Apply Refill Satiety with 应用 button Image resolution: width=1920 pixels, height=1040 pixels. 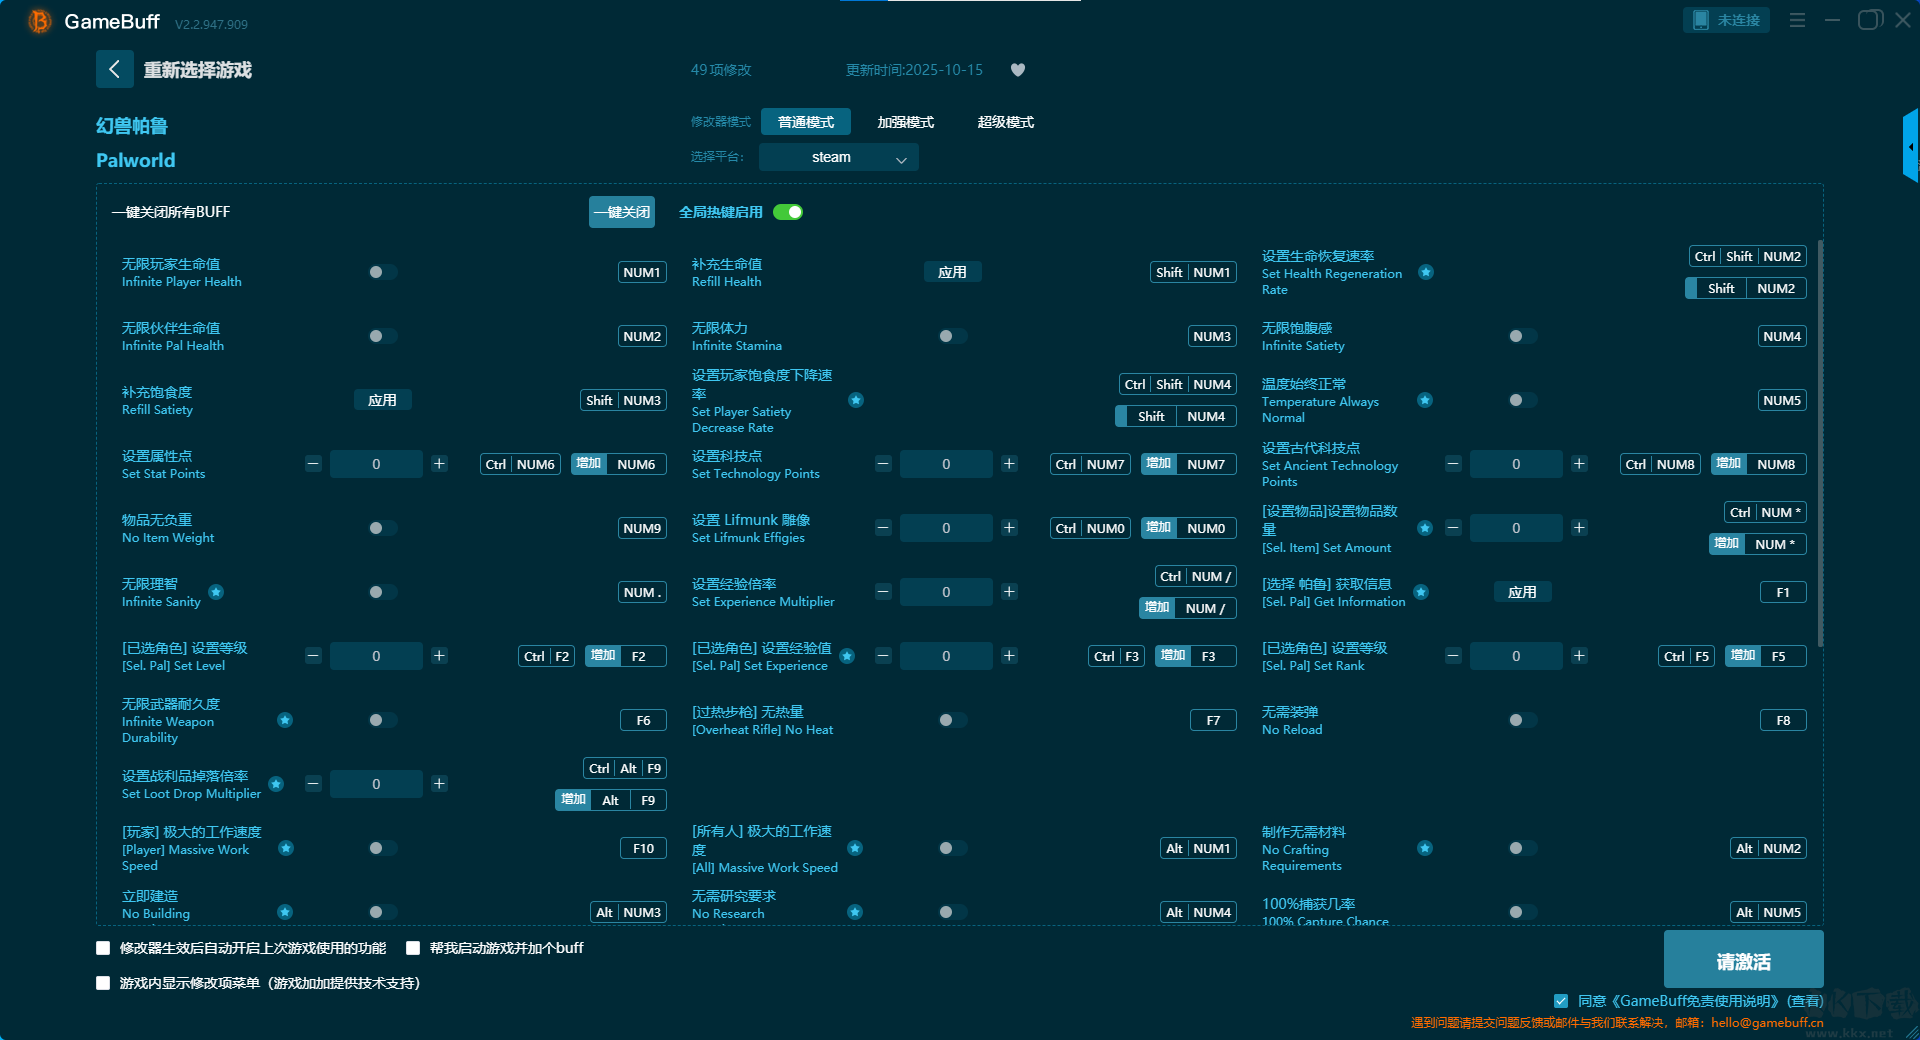click(382, 400)
